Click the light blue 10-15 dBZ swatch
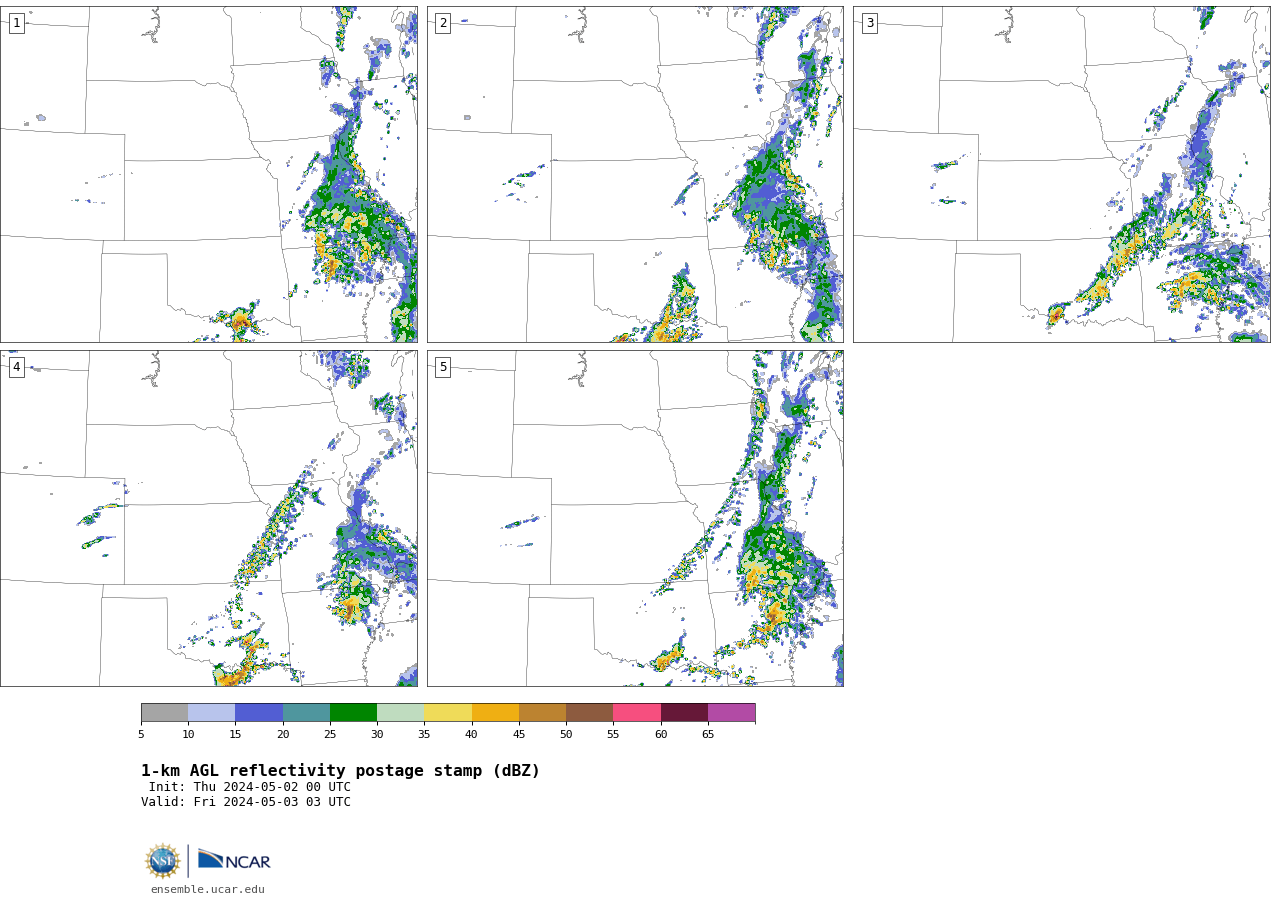Viewport: 1280px width, 901px height. [211, 712]
